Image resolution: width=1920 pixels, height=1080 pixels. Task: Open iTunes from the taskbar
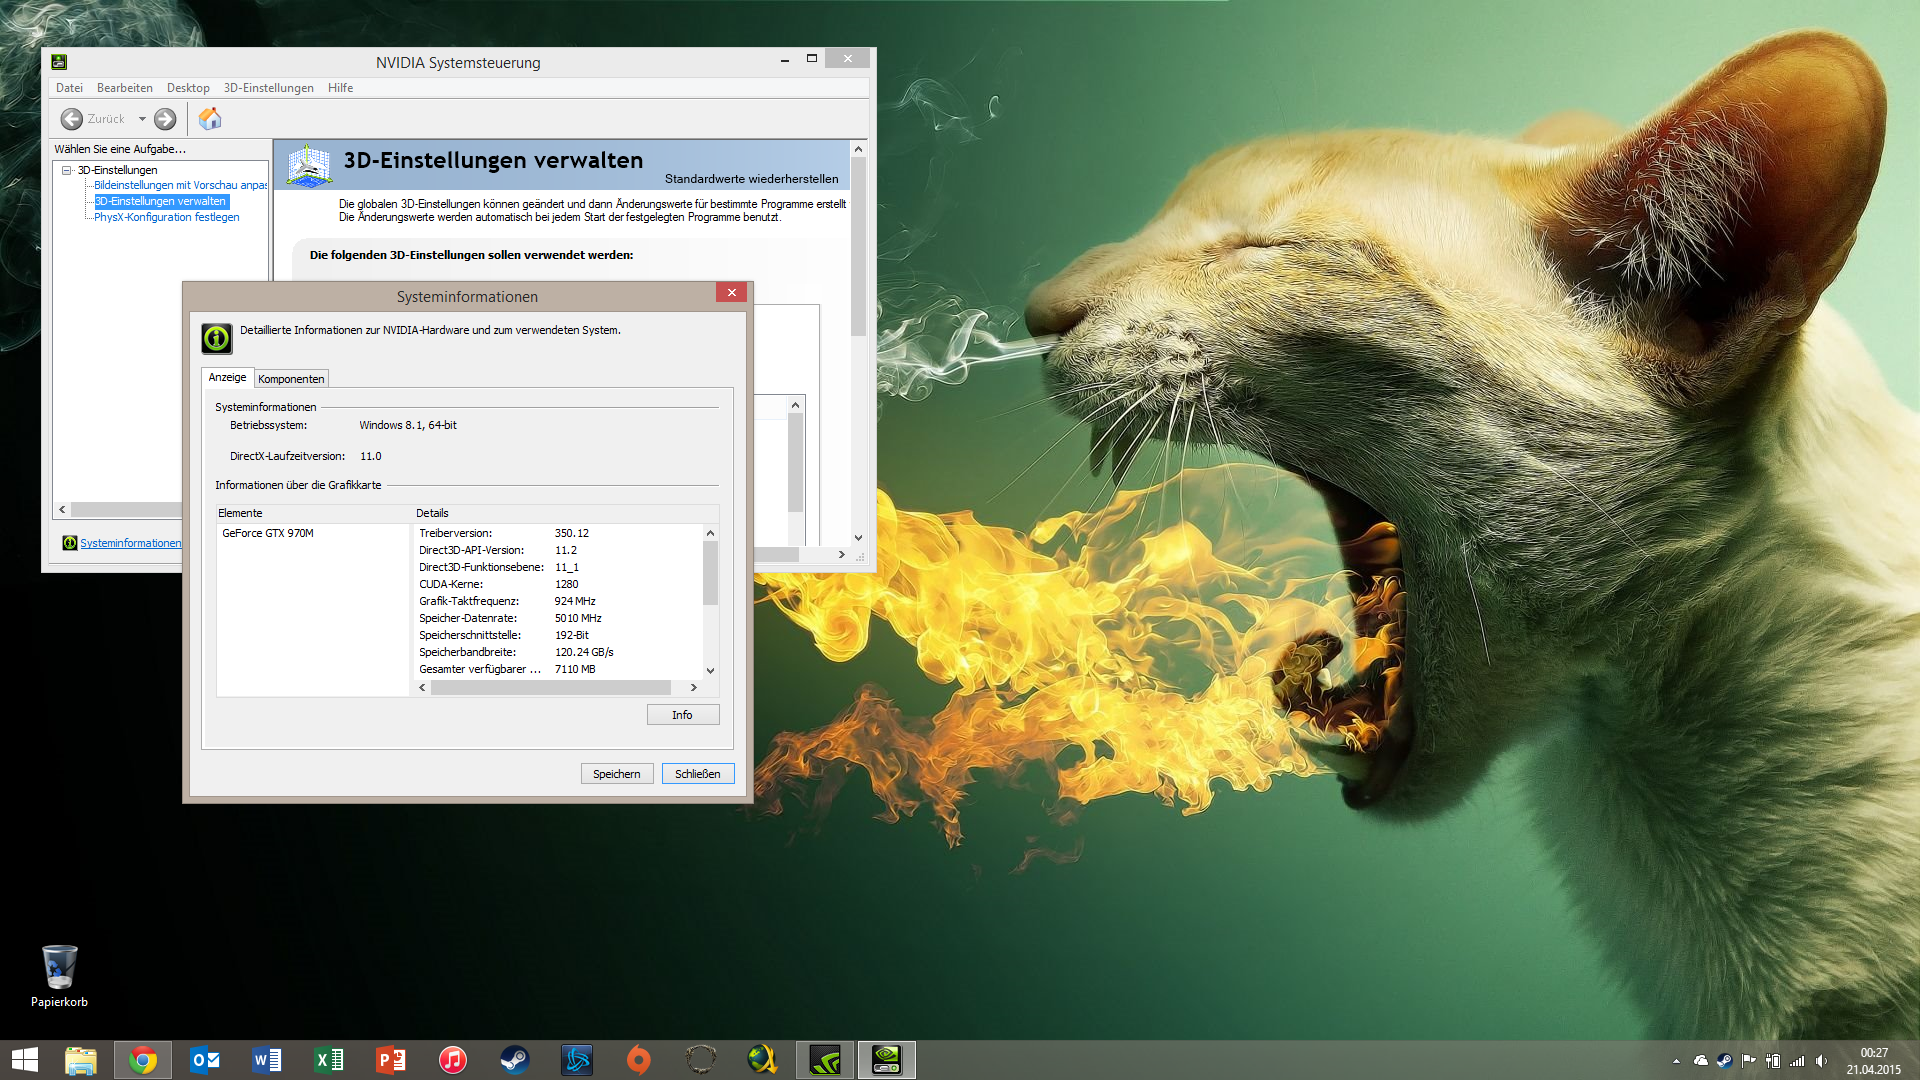tap(453, 1059)
